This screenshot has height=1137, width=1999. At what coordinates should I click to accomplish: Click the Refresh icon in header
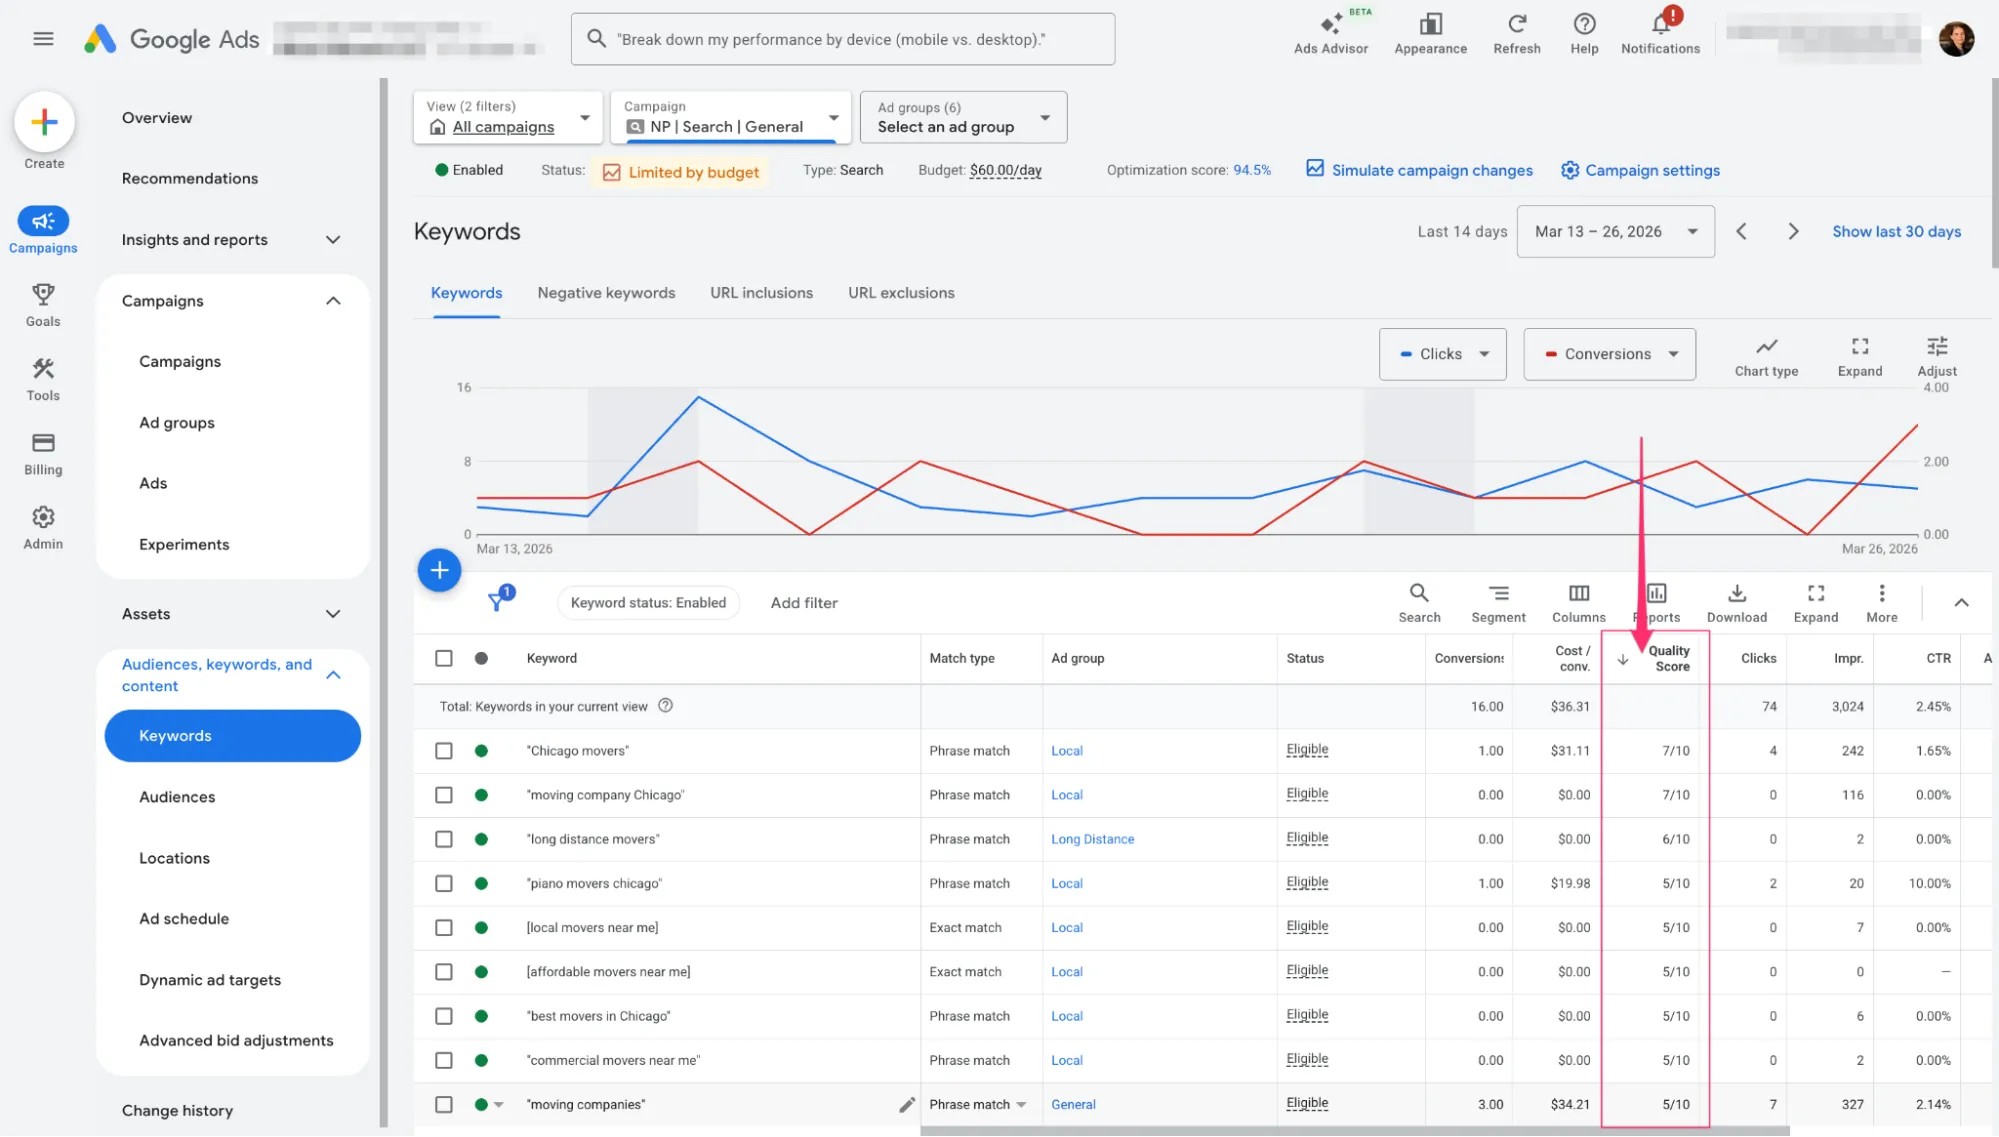pyautogui.click(x=1516, y=24)
